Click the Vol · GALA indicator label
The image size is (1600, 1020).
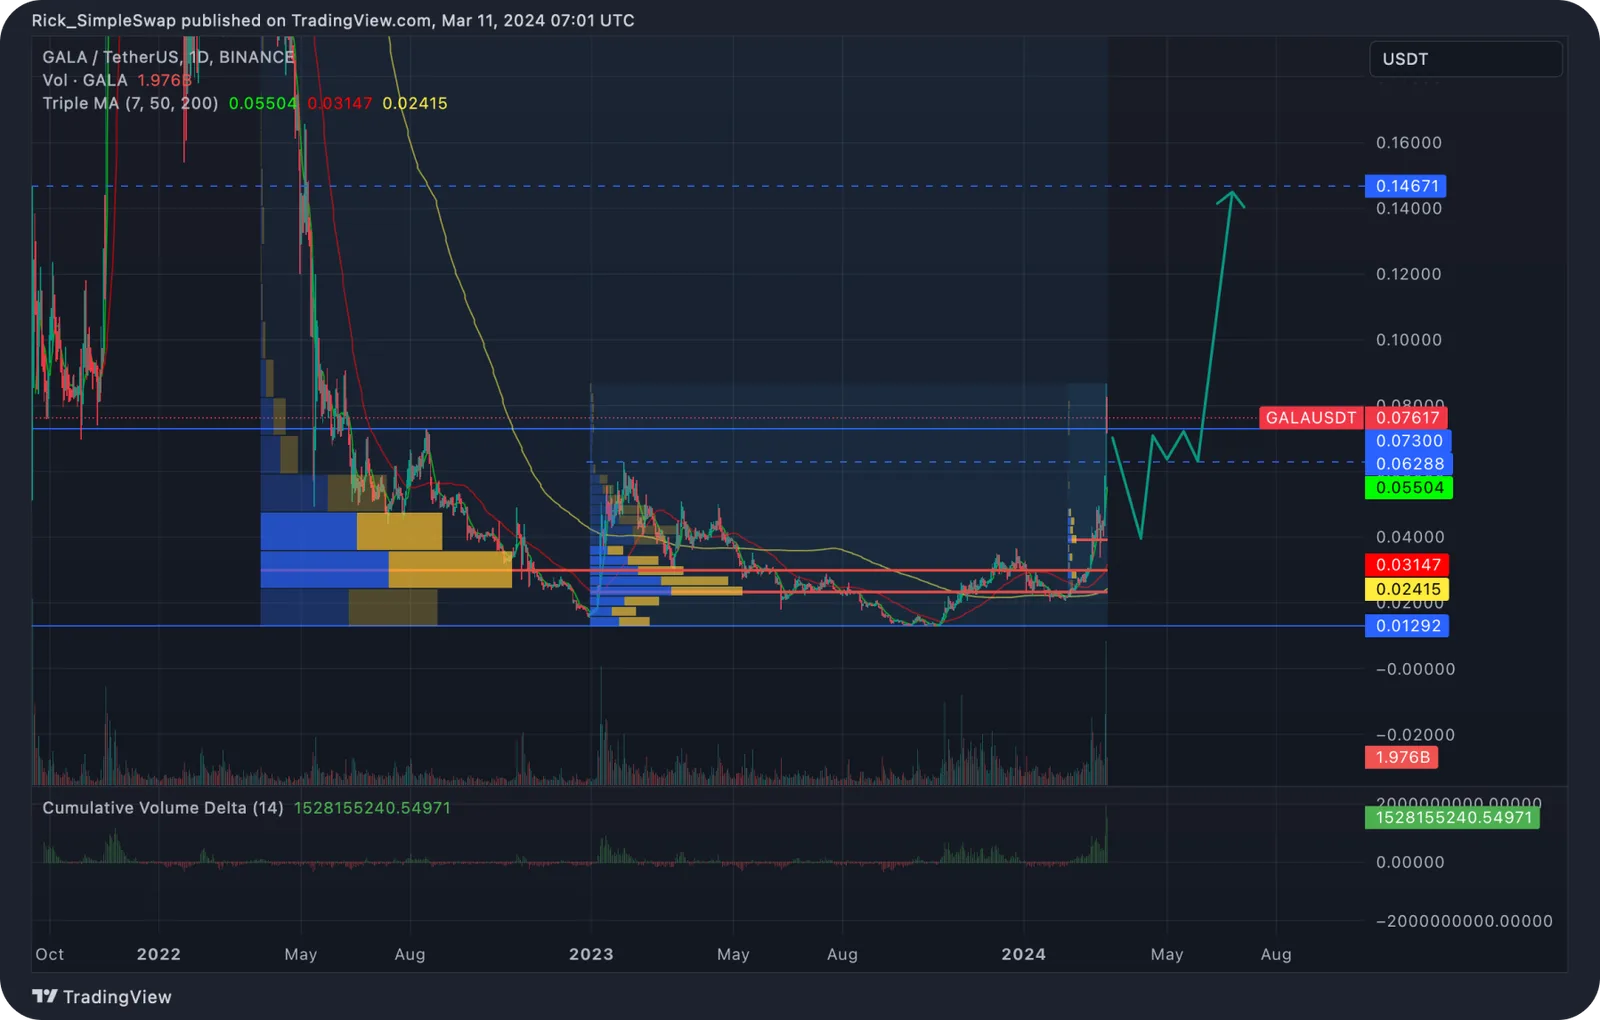coord(85,80)
